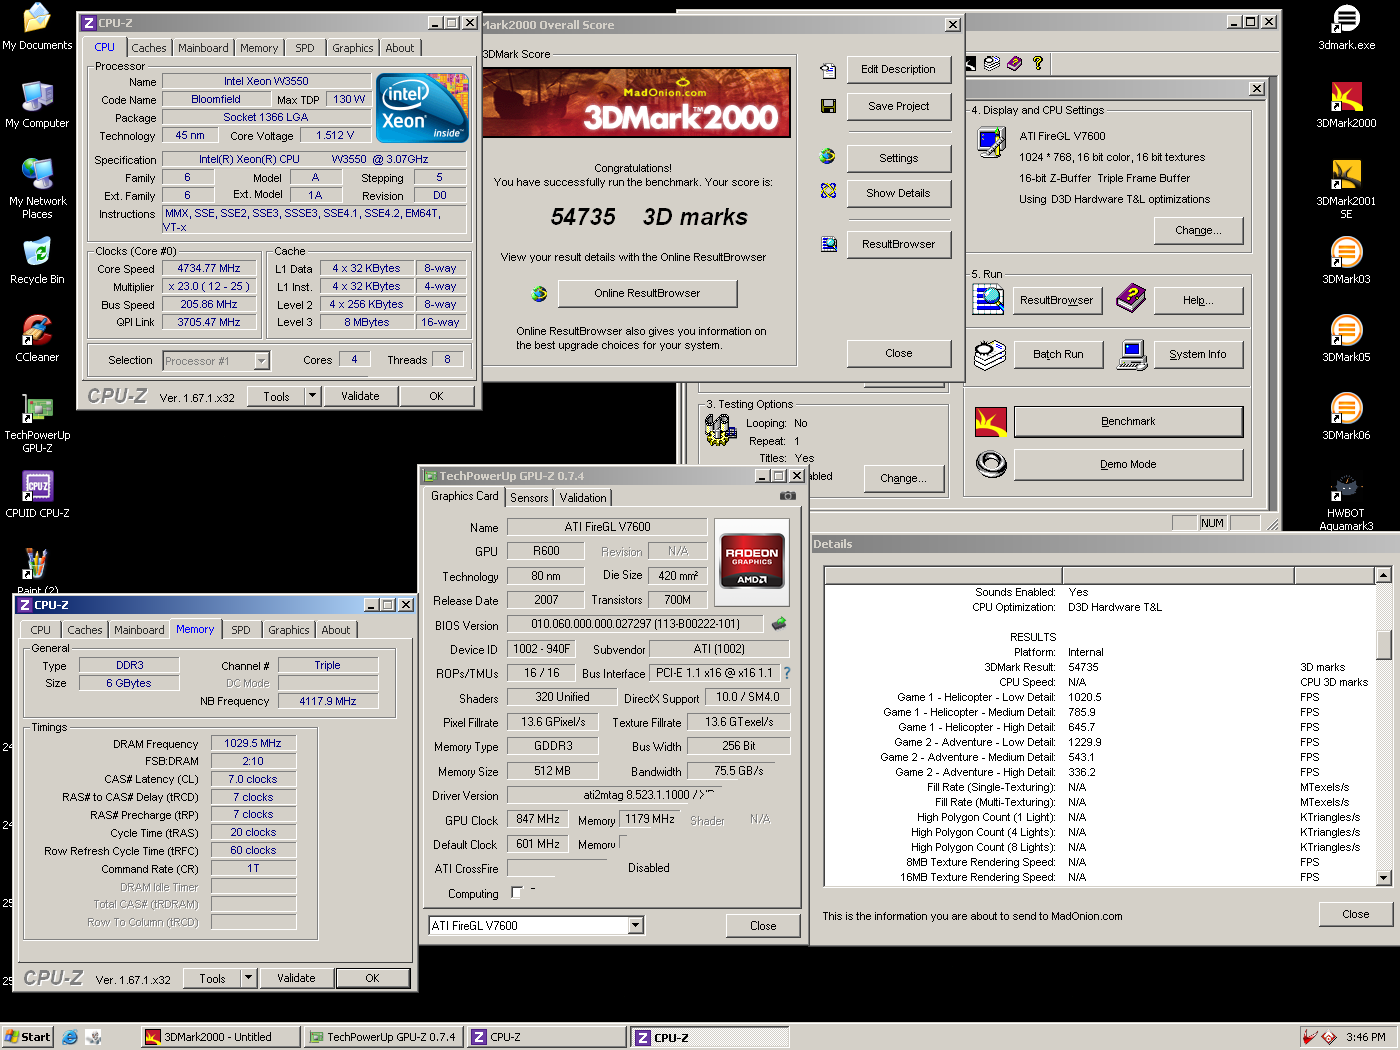The height and width of the screenshot is (1050, 1400).
Task: Switch to 3DMark2000 - Untitled taskbar button
Action: 221,1037
